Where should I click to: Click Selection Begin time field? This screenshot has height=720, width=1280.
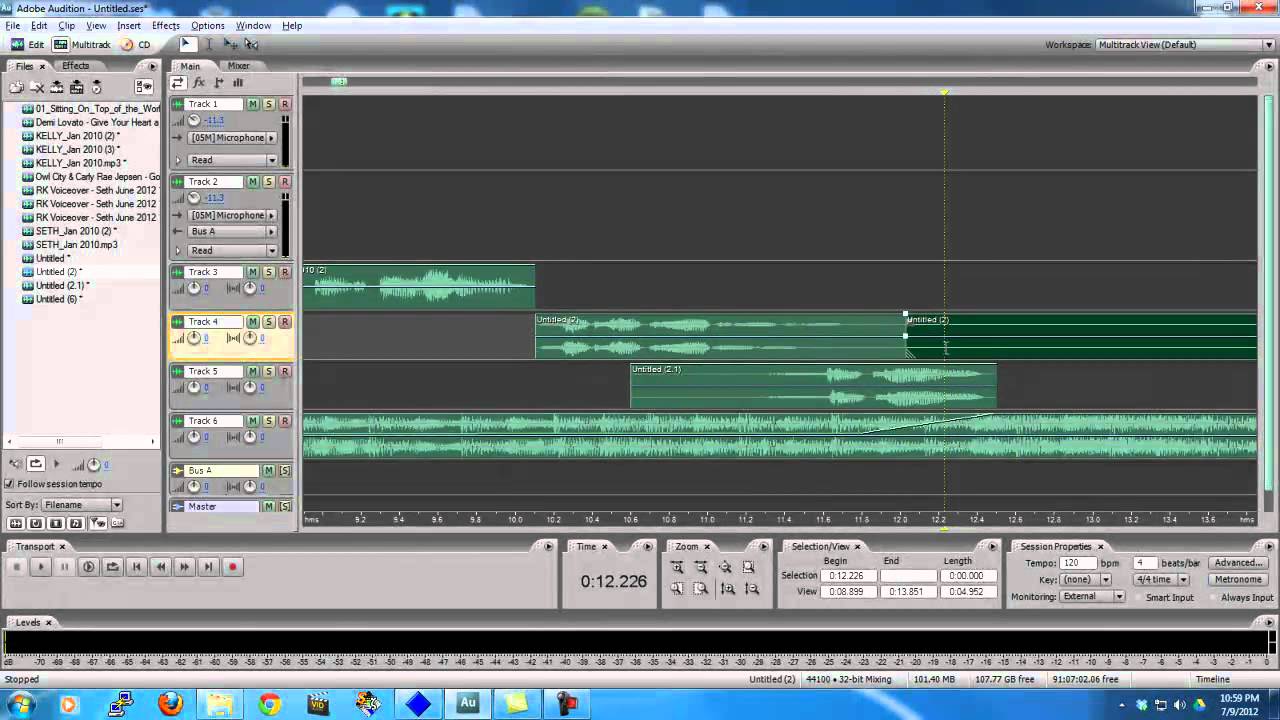click(849, 576)
